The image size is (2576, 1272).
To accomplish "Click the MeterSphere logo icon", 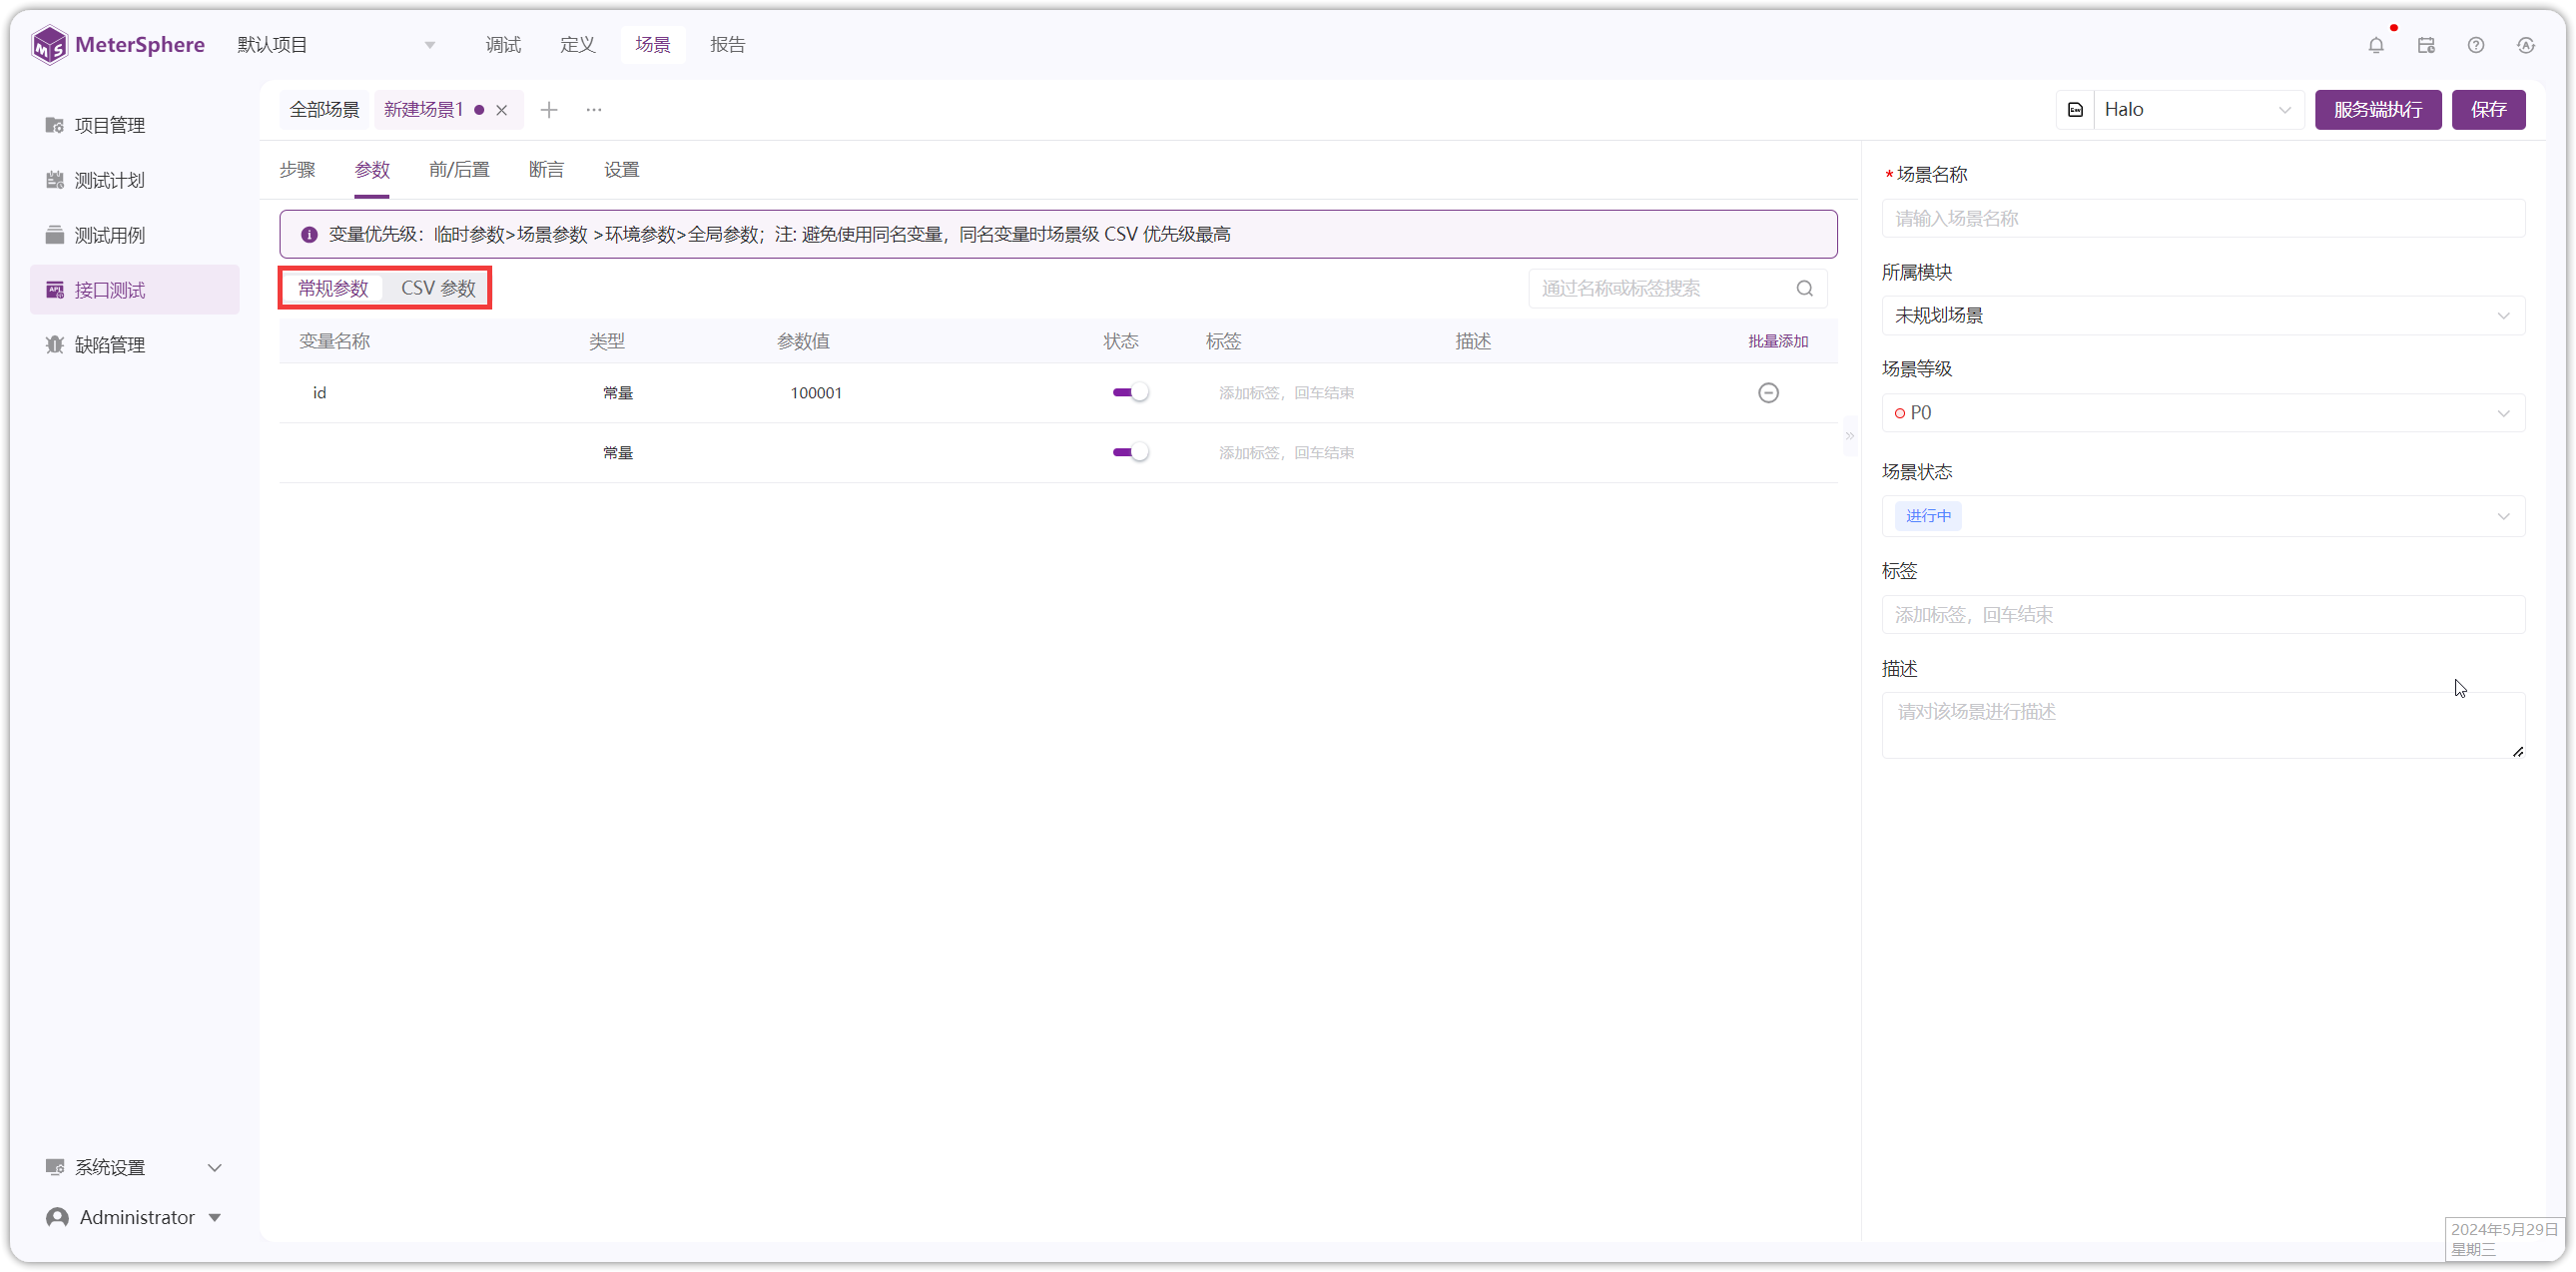I will [x=48, y=45].
